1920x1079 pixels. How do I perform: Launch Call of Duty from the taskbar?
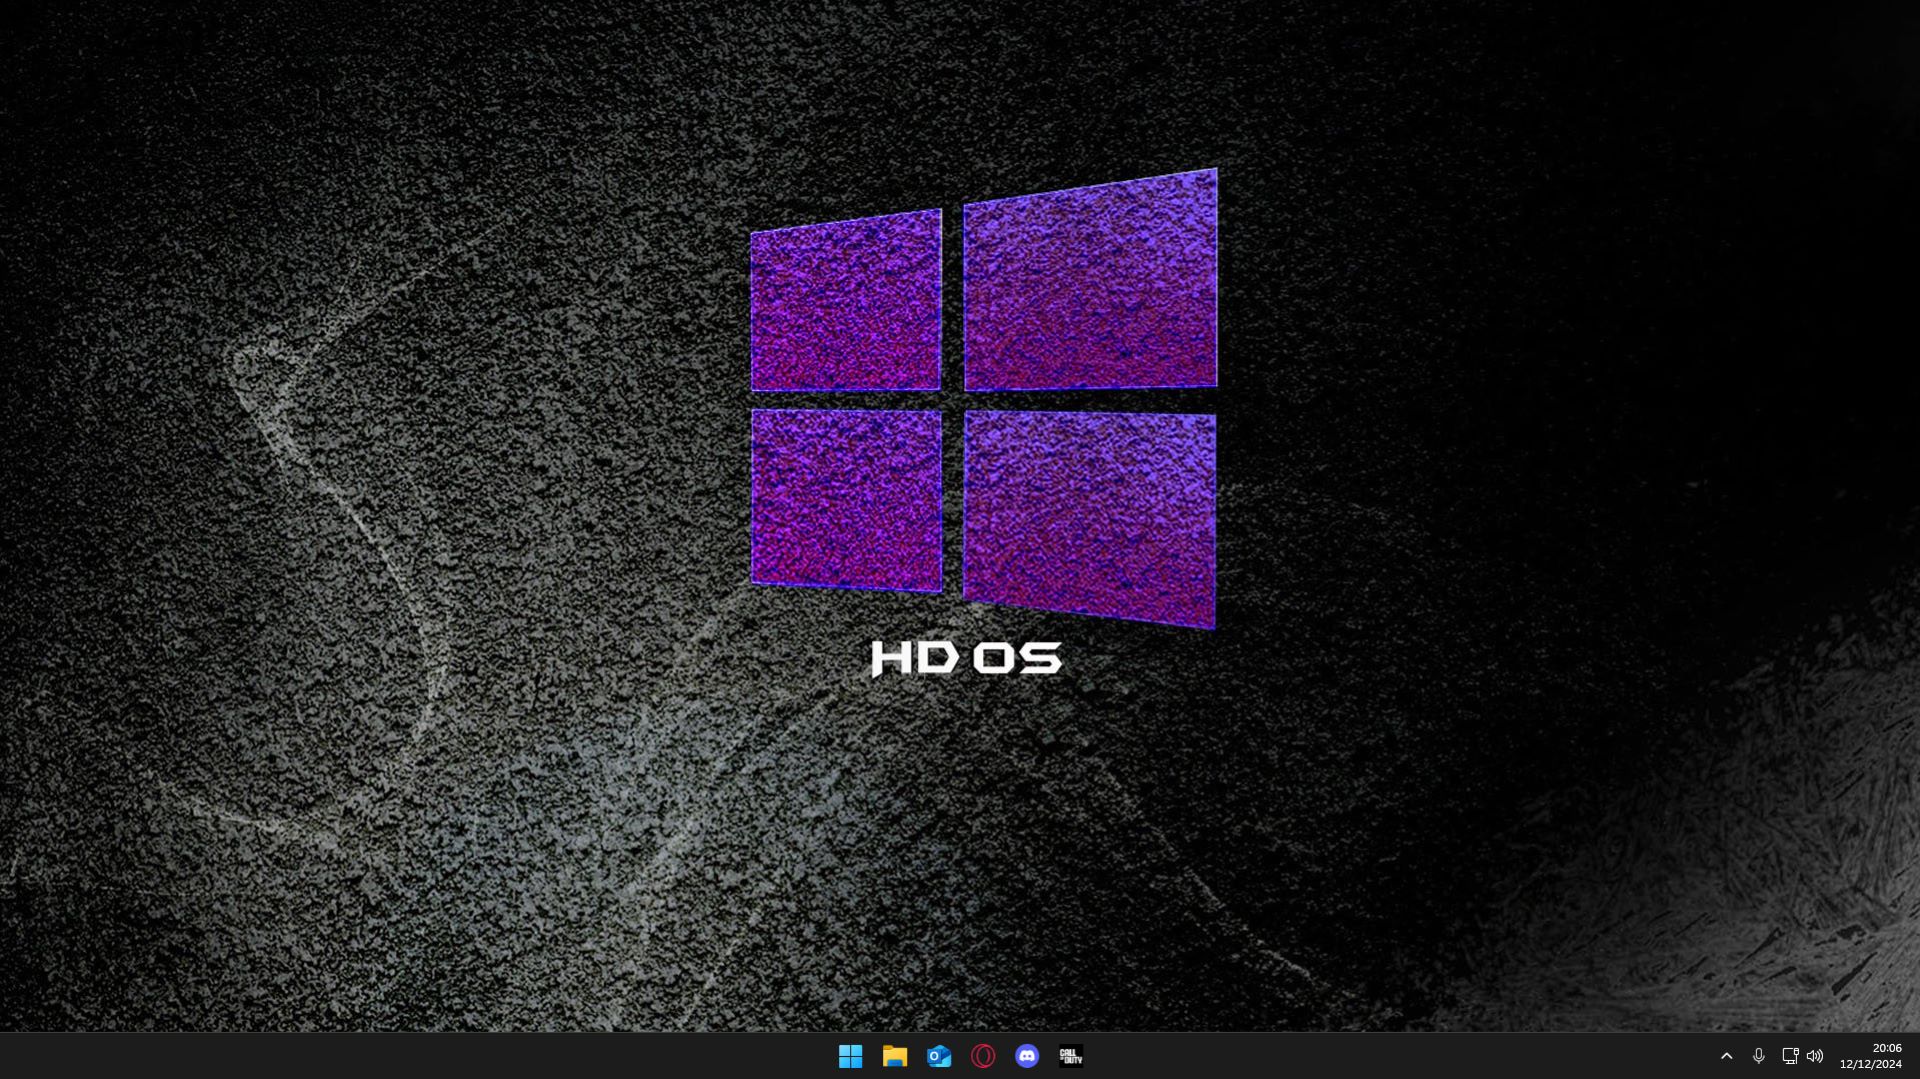pyautogui.click(x=1071, y=1056)
